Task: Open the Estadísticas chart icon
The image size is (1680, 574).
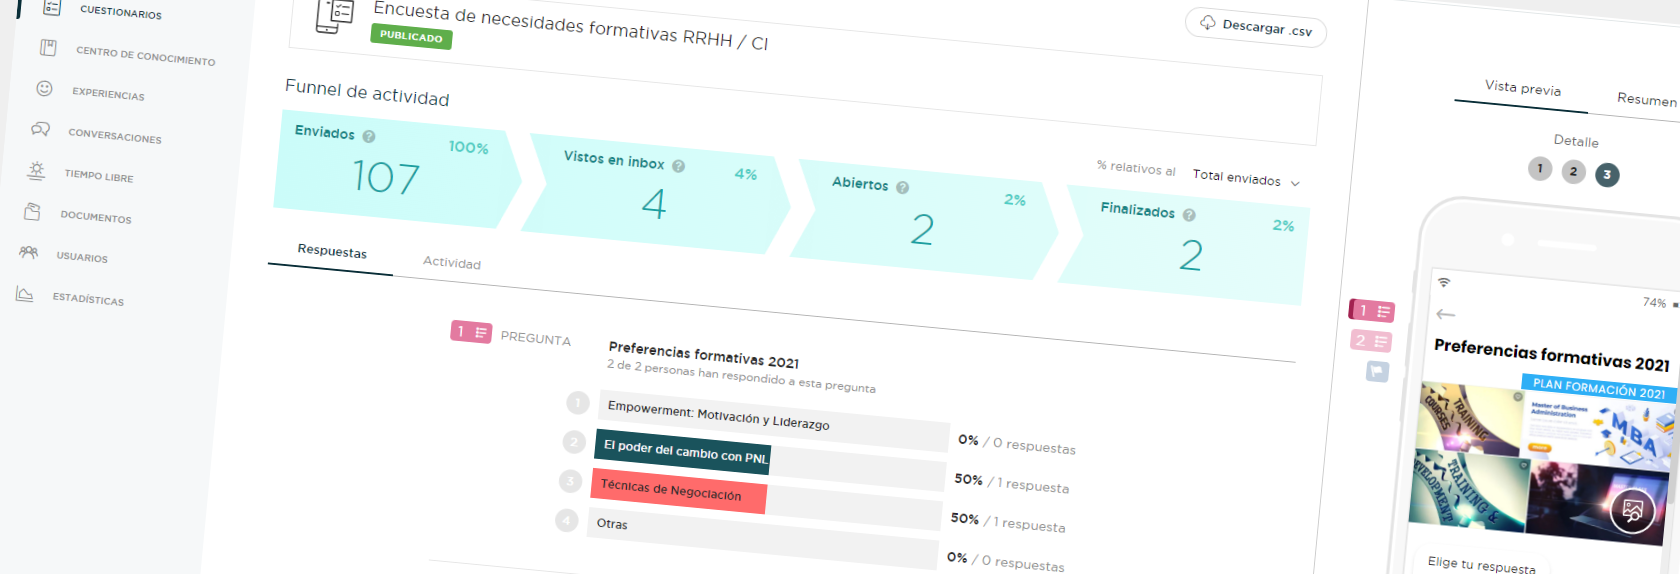Action: click(24, 294)
